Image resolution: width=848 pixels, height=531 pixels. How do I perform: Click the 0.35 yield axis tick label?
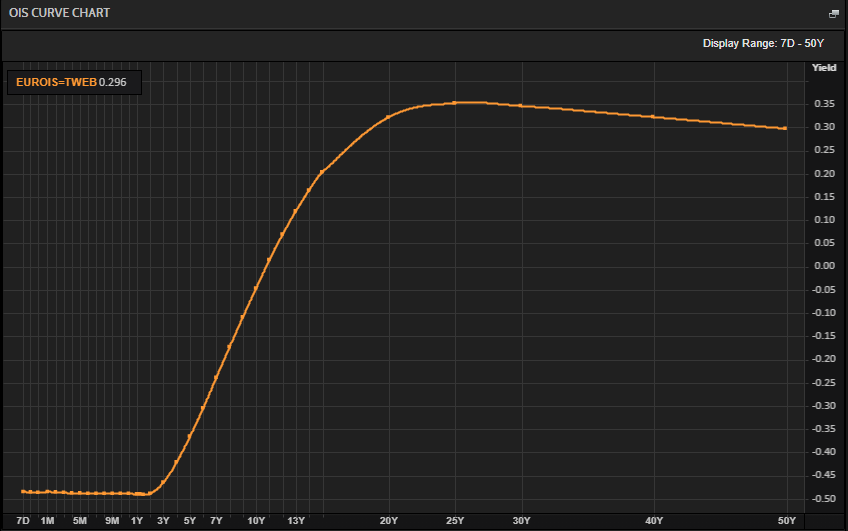click(x=824, y=104)
